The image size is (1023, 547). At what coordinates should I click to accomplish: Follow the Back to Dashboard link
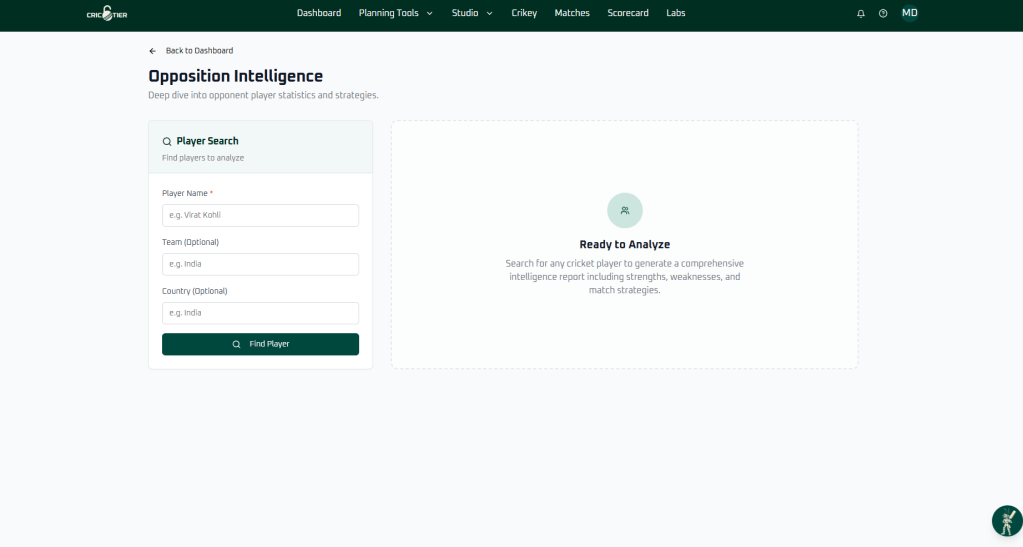point(199,51)
